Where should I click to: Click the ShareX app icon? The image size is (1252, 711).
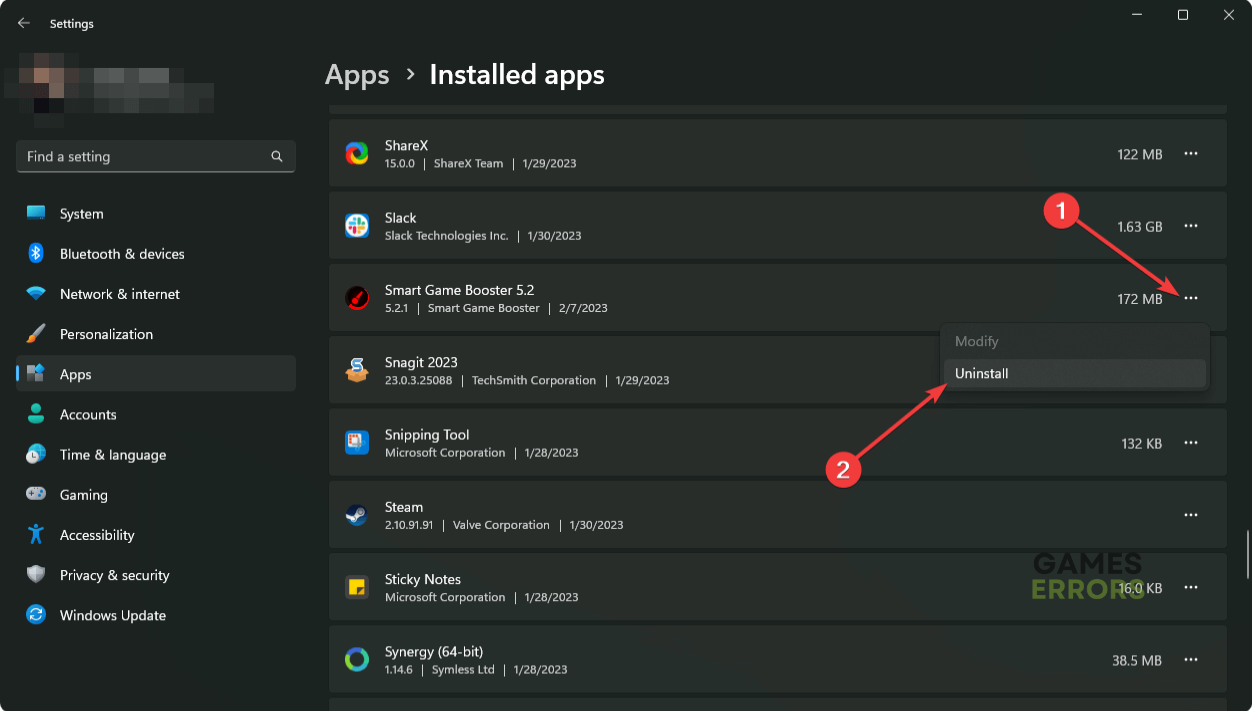(357, 154)
